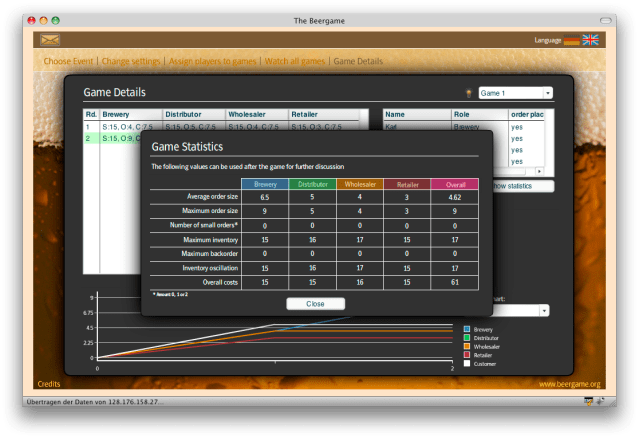Visit www.beergame.org link
This screenshot has height=438, width=639.
[x=569, y=384]
